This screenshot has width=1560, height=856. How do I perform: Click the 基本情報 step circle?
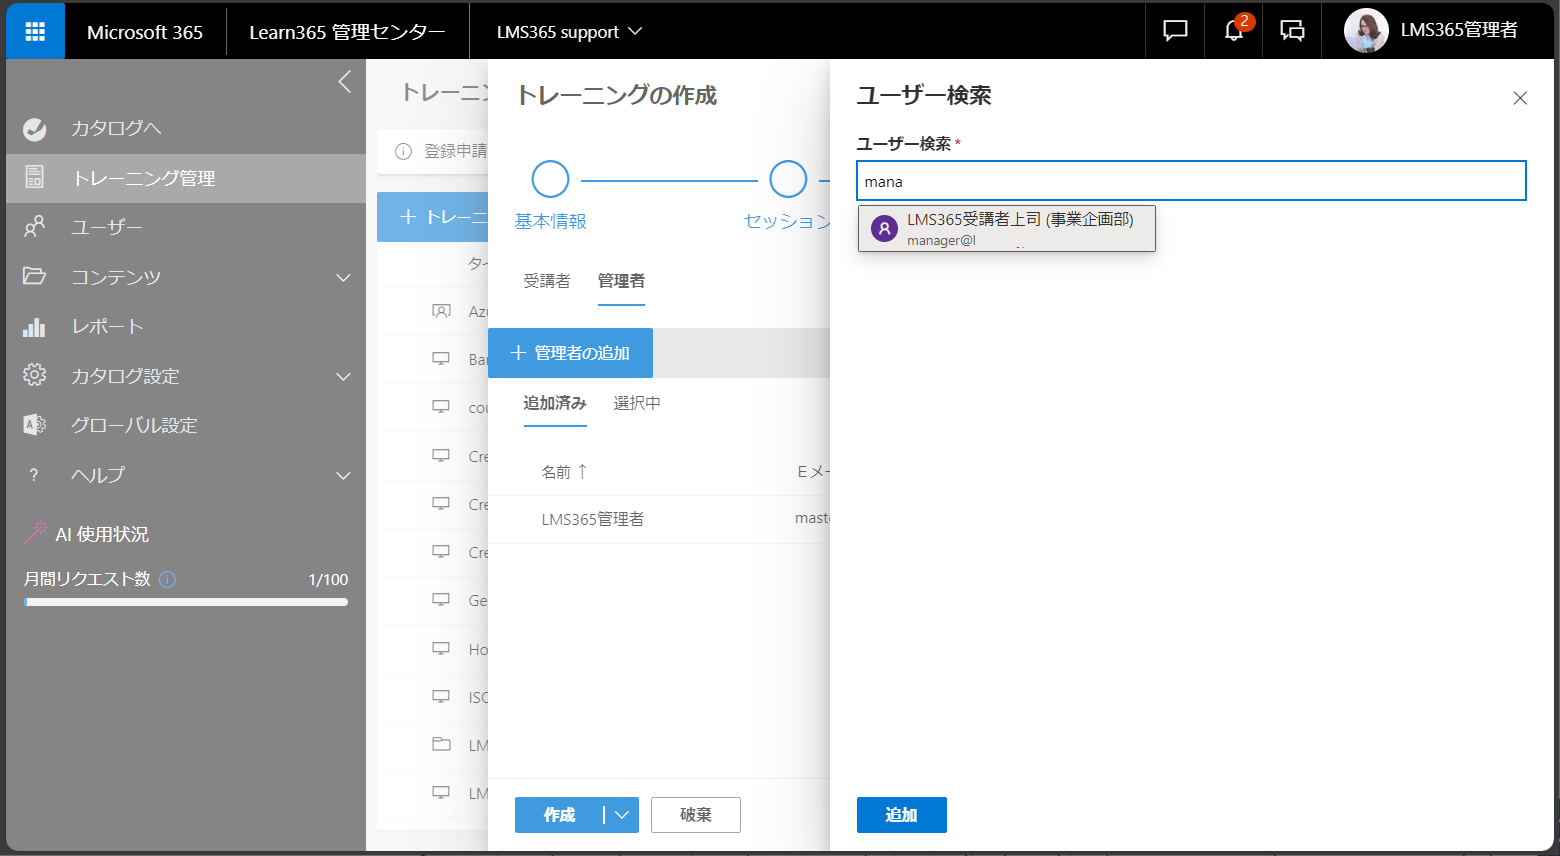pos(550,180)
